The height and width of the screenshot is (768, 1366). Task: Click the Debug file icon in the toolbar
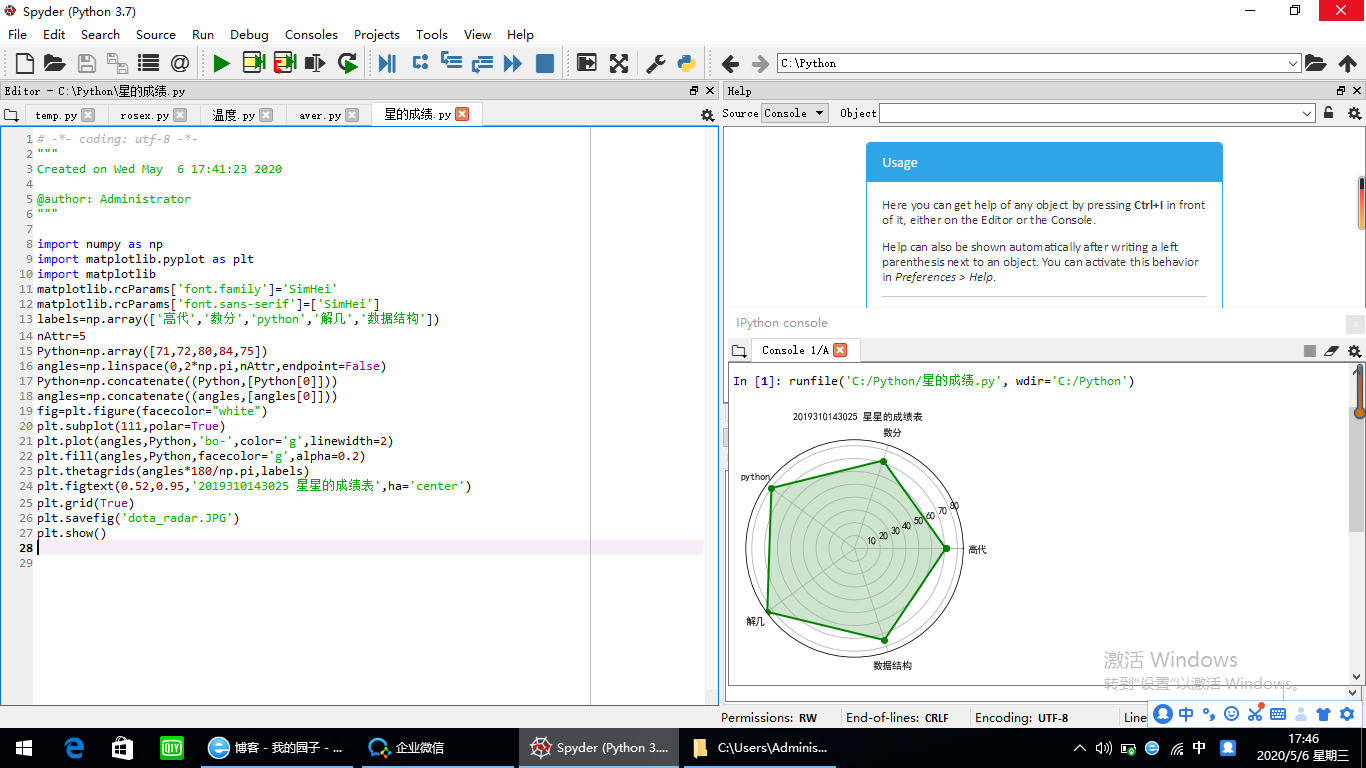tap(387, 63)
